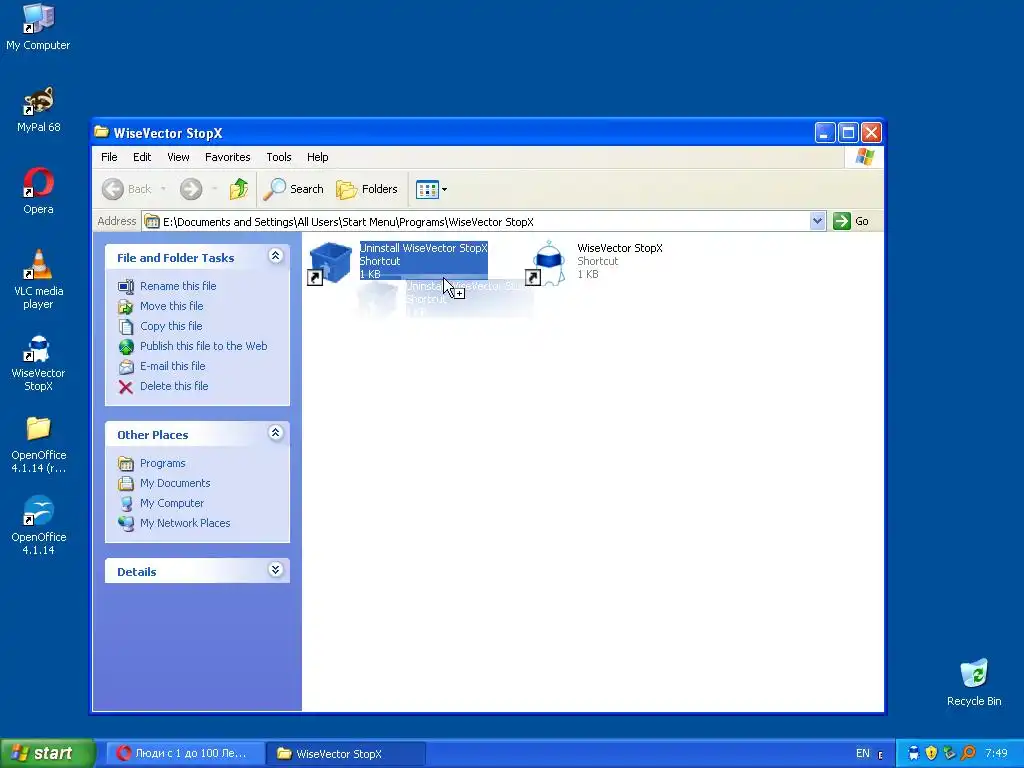The height and width of the screenshot is (768, 1024).
Task: Go to Programs in Other Places
Action: point(152,463)
